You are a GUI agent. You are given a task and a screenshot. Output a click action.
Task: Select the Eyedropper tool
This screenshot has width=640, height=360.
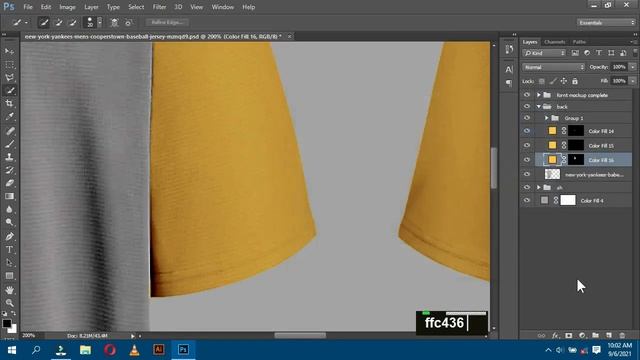pos(9,117)
